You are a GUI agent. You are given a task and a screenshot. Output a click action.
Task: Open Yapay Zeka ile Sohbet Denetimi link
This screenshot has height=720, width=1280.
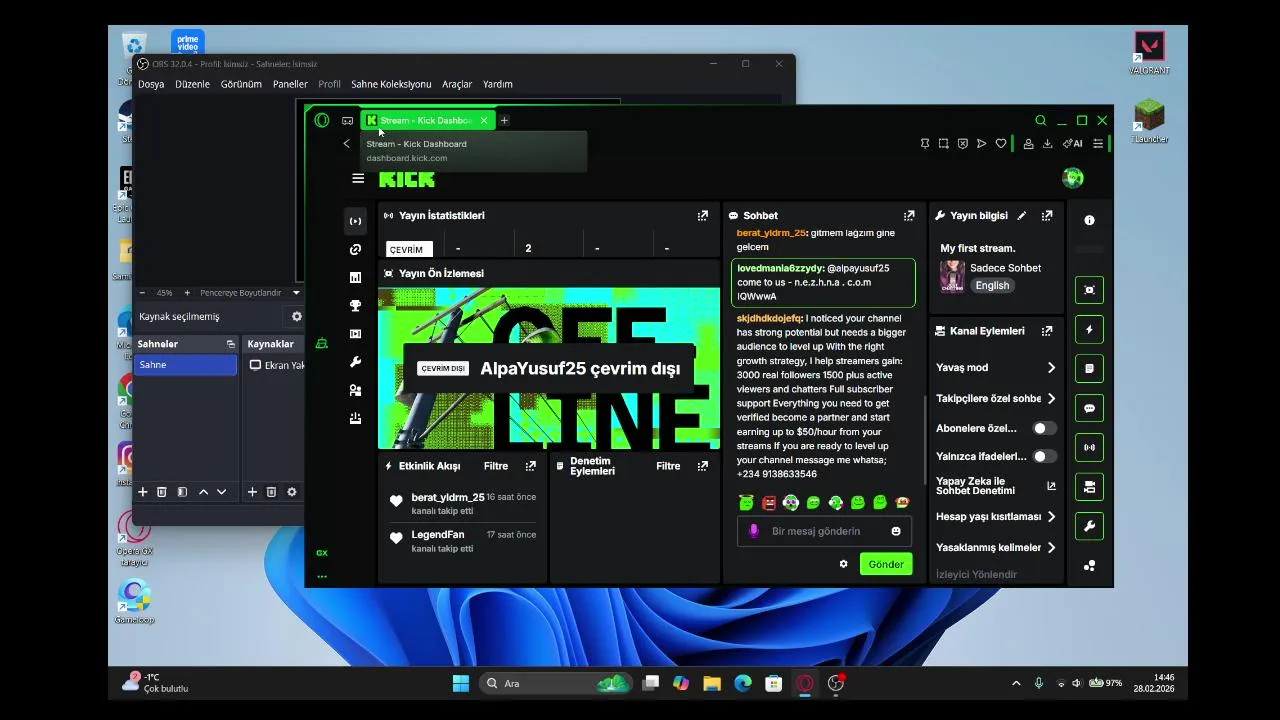point(996,486)
